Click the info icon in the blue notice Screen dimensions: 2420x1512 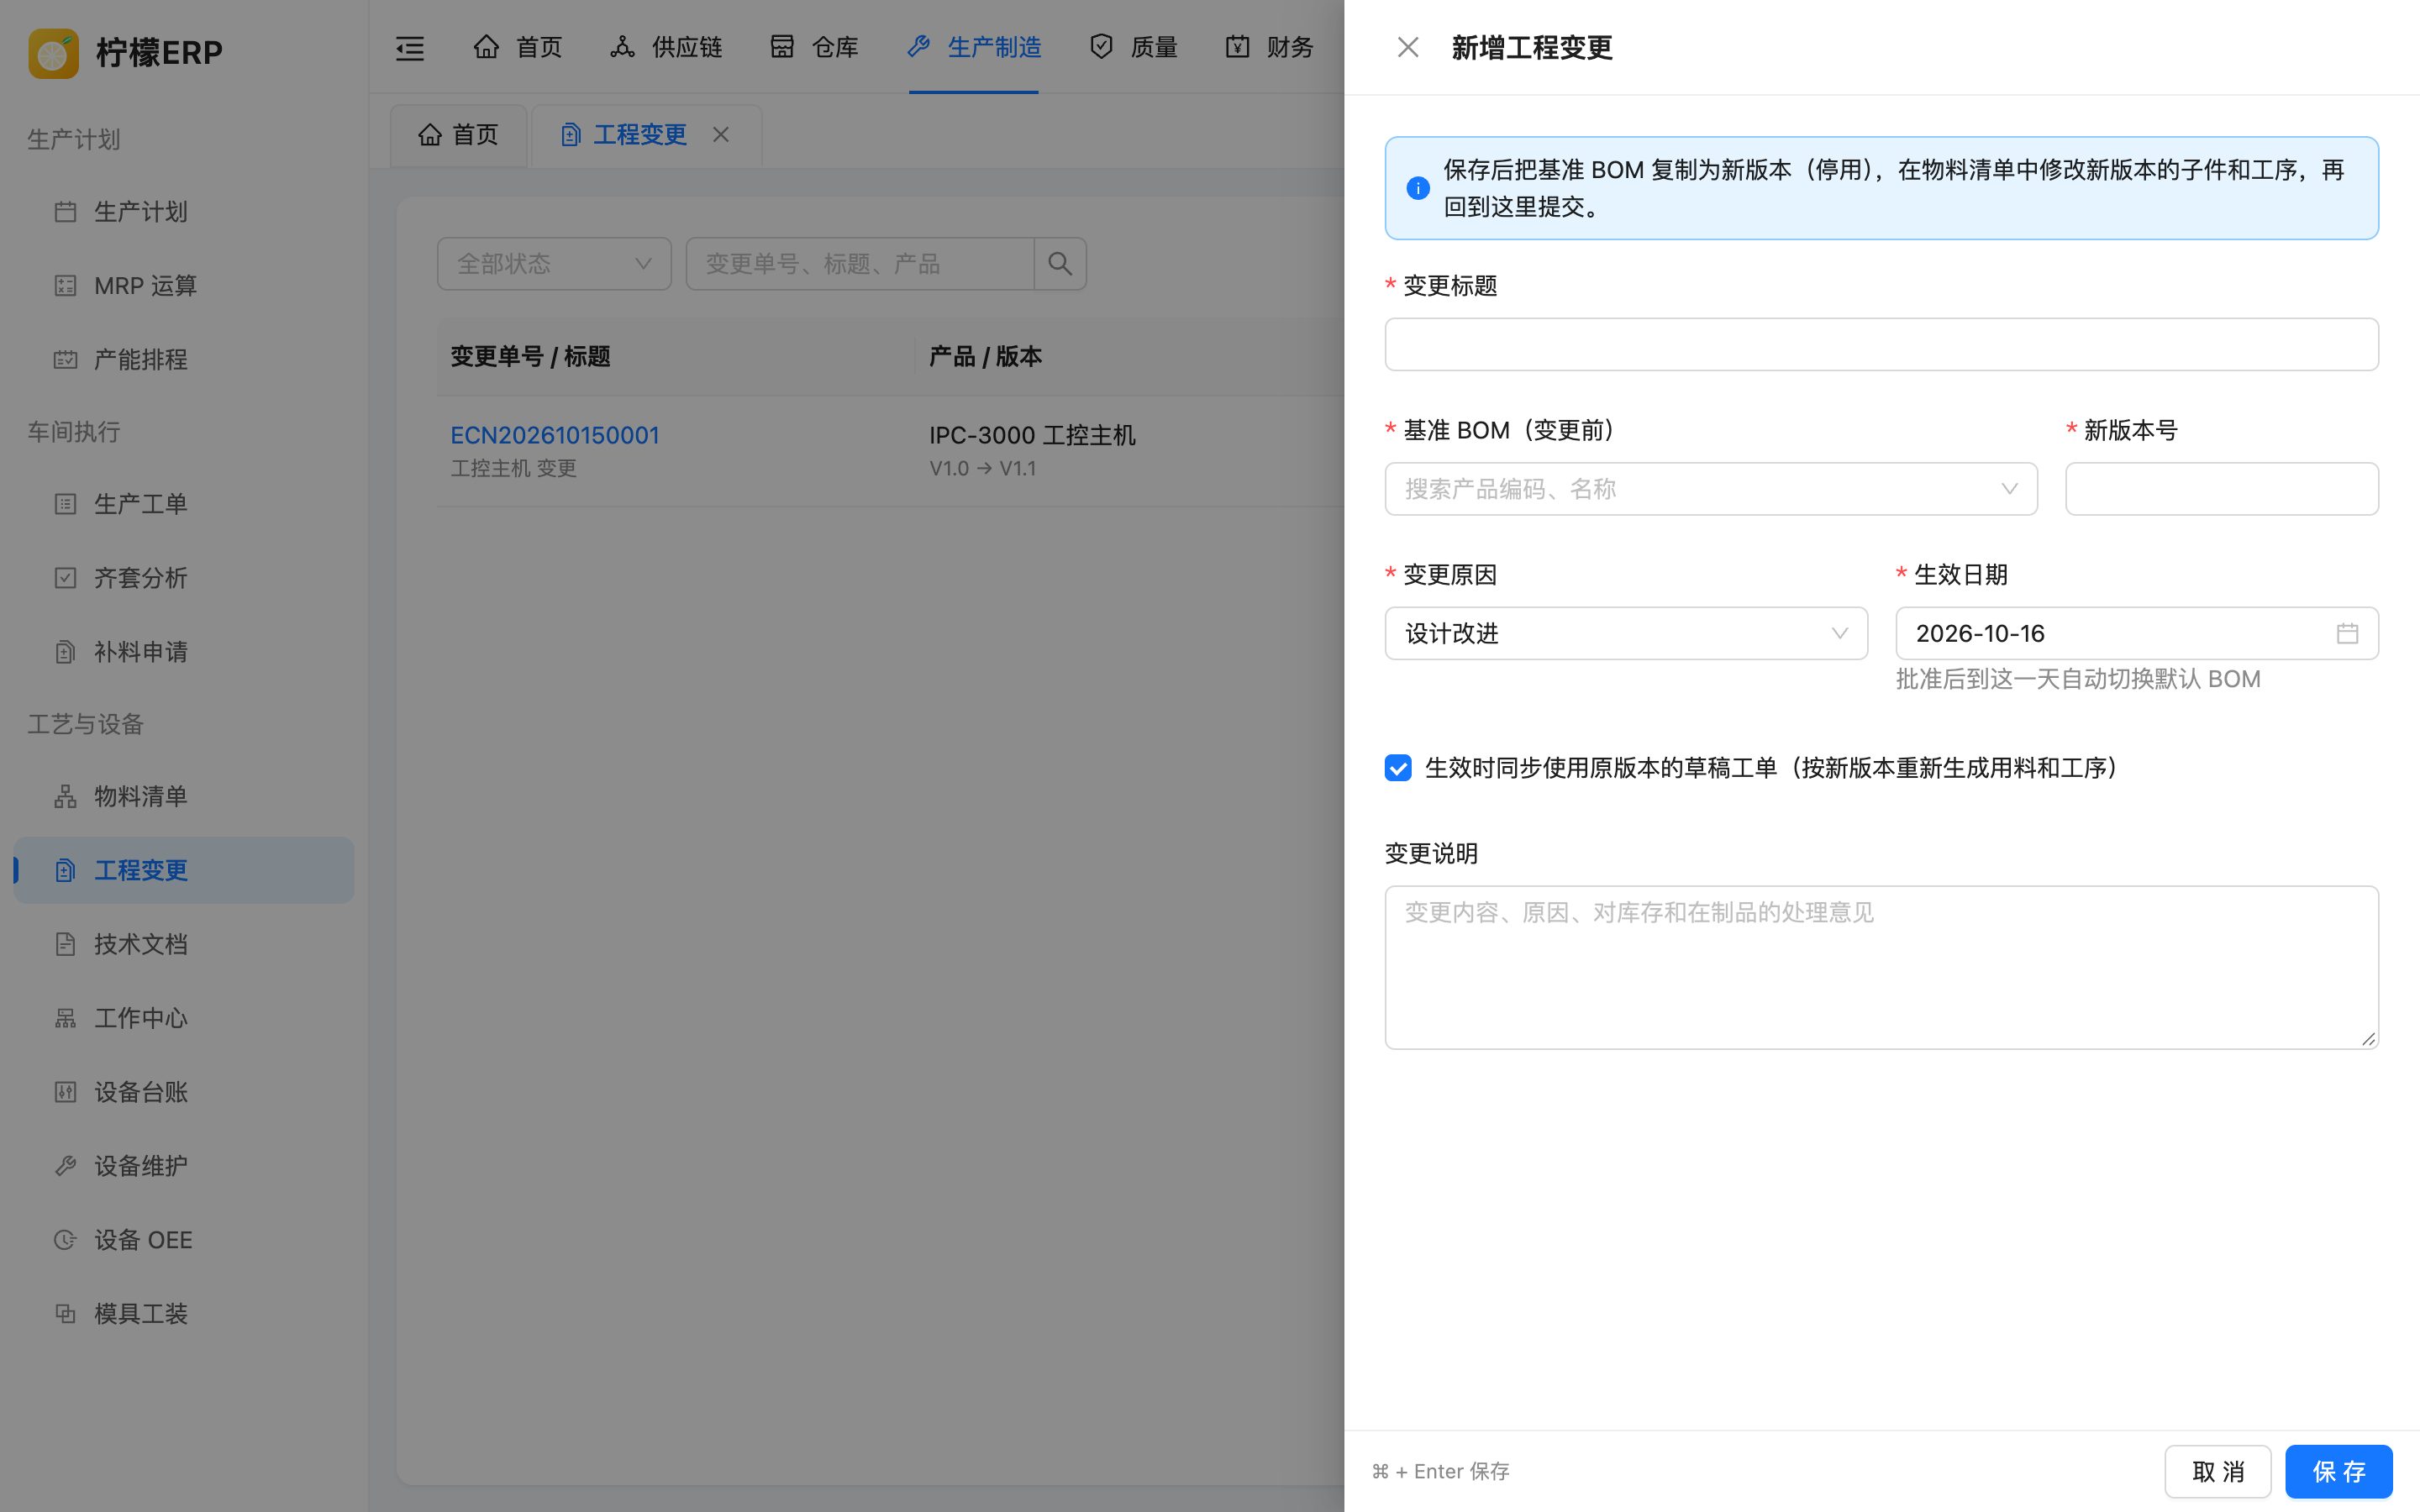[x=1417, y=188]
